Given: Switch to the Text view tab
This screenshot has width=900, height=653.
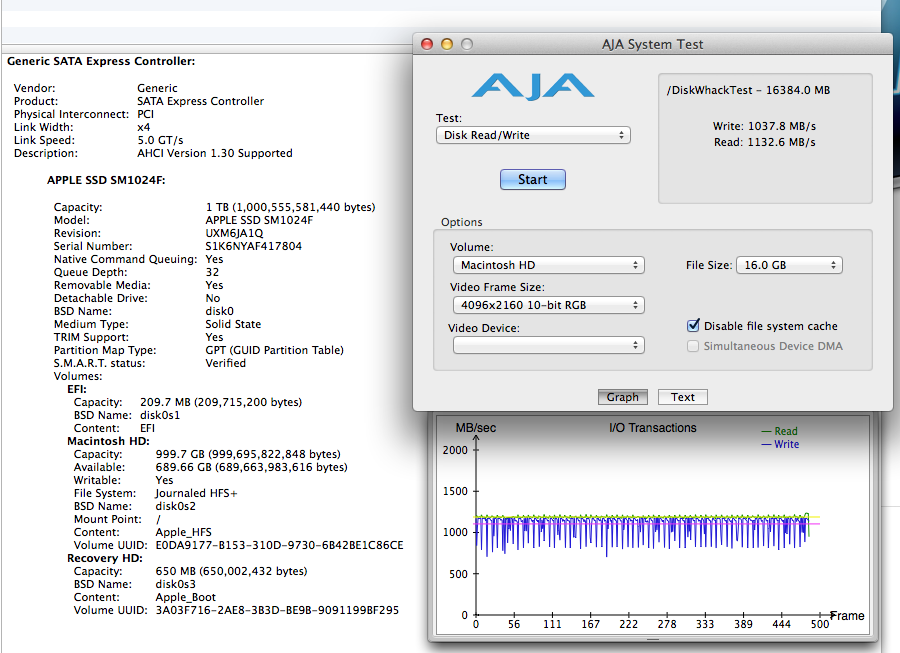Looking at the screenshot, I should 683,397.
